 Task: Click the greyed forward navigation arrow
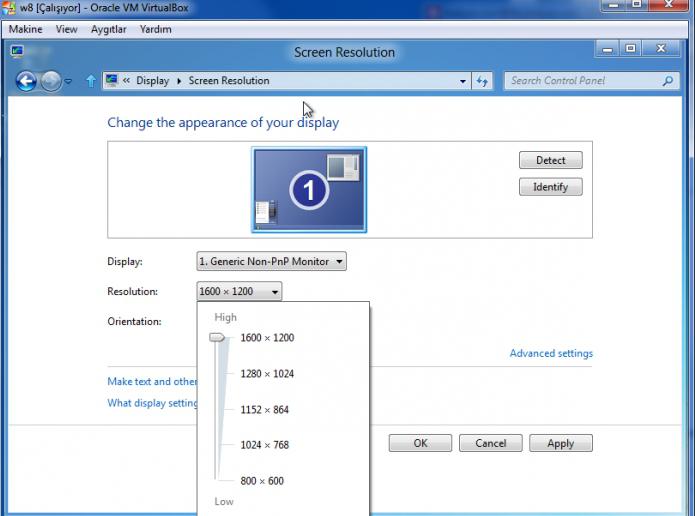click(x=51, y=81)
